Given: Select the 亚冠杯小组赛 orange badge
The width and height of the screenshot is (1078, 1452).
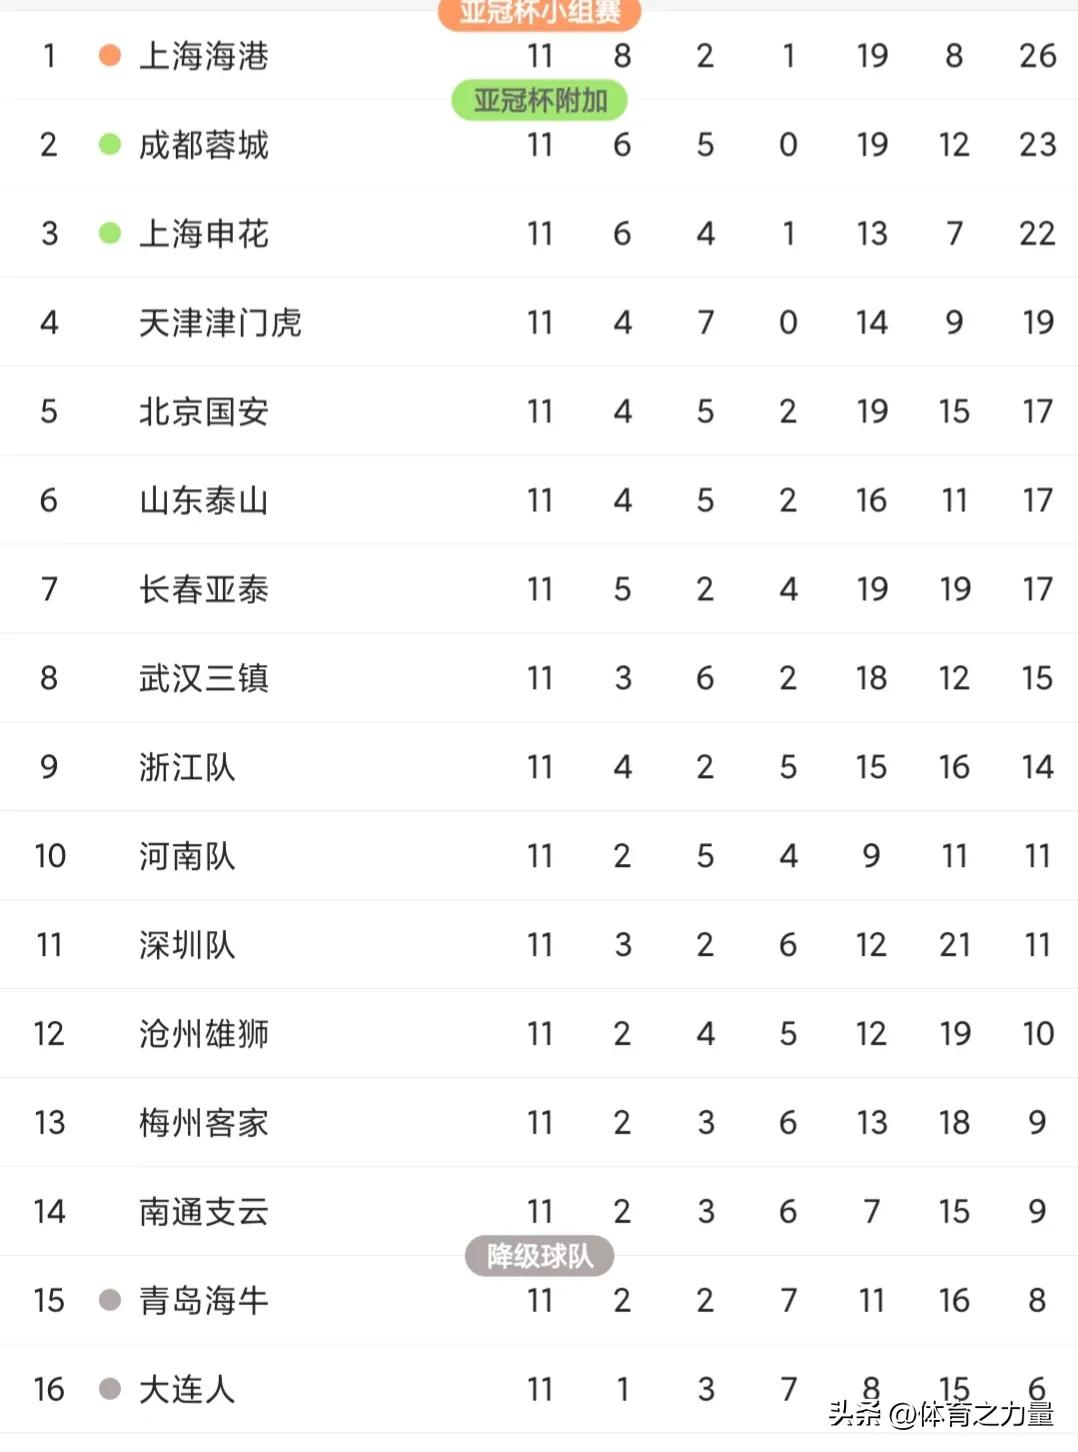Looking at the screenshot, I should (539, 13).
